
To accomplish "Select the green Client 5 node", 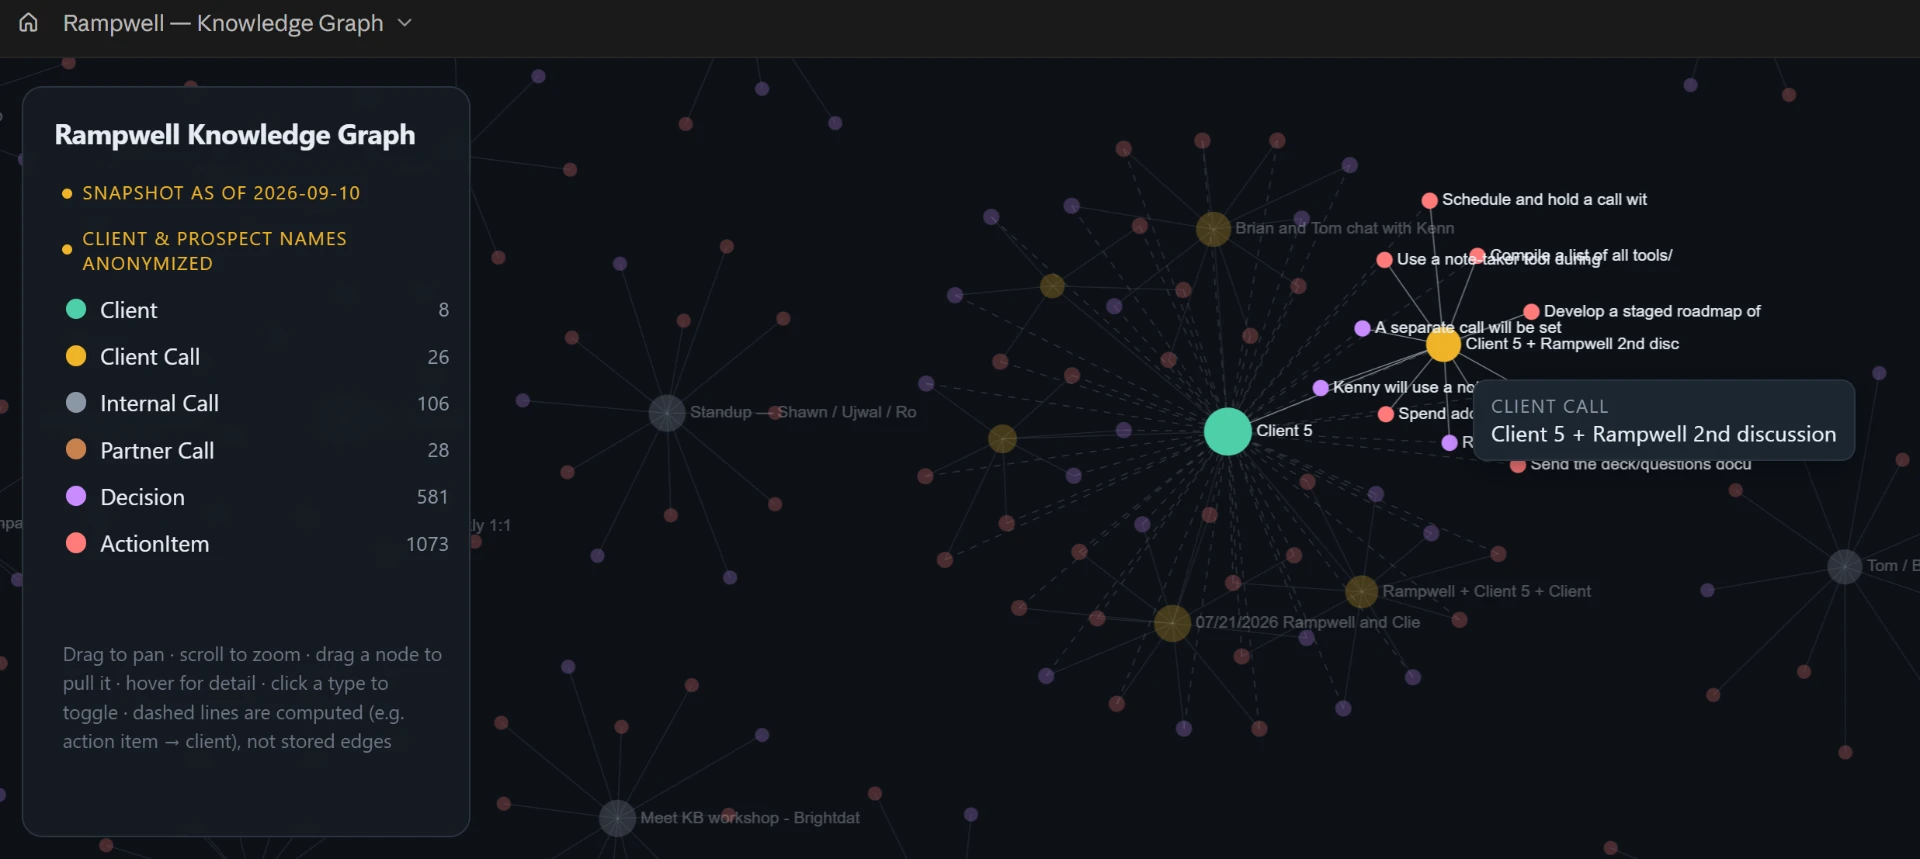I will 1227,431.
